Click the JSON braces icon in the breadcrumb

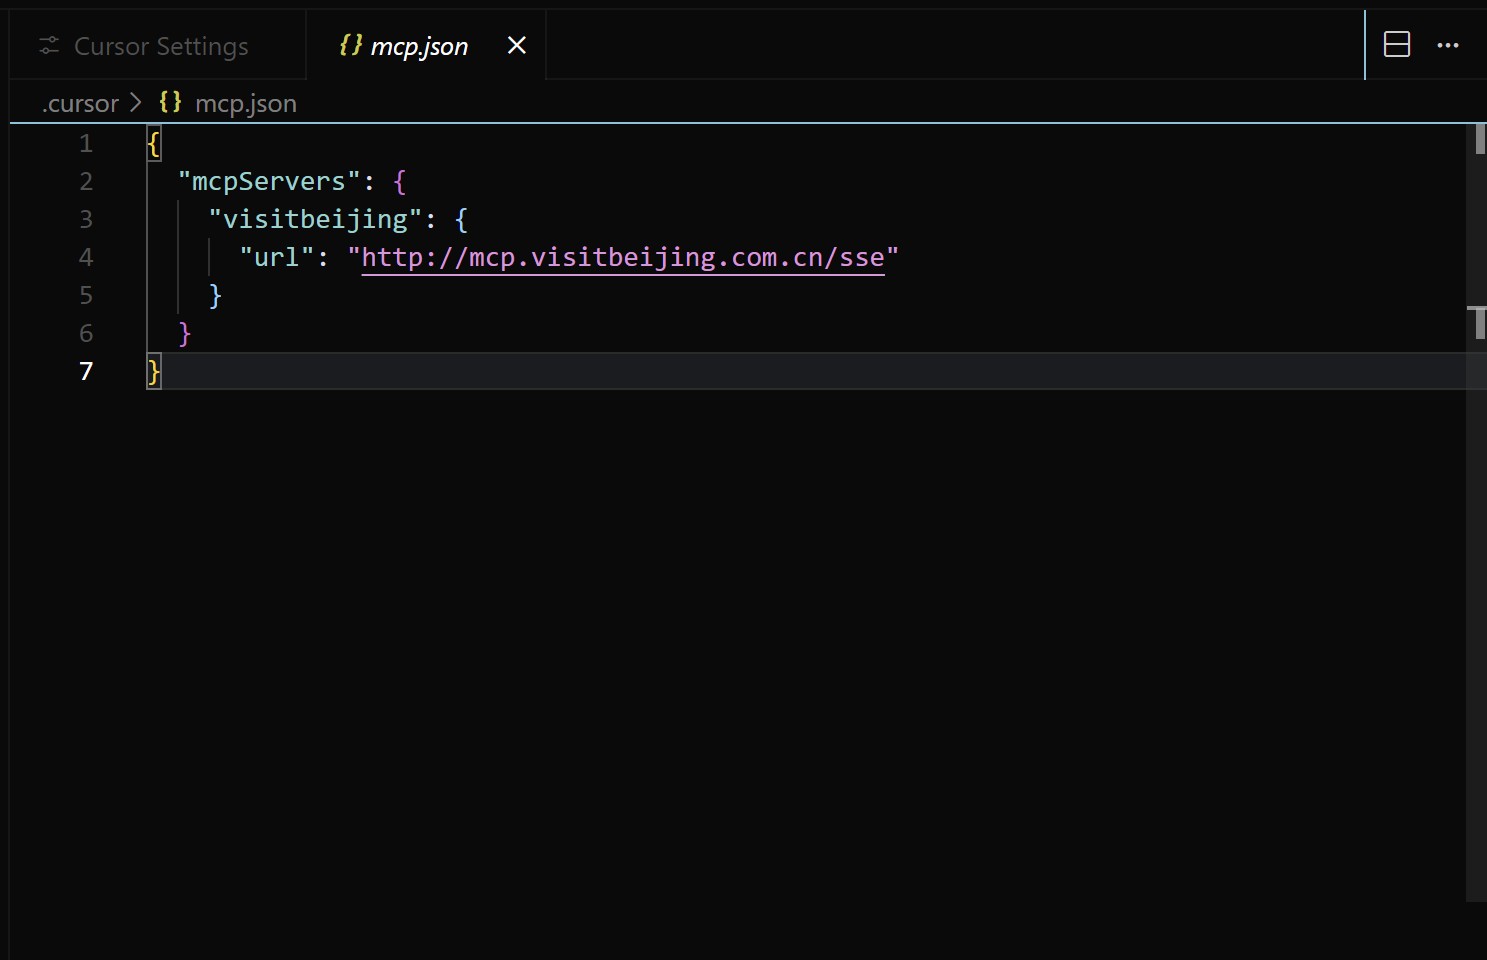171,102
